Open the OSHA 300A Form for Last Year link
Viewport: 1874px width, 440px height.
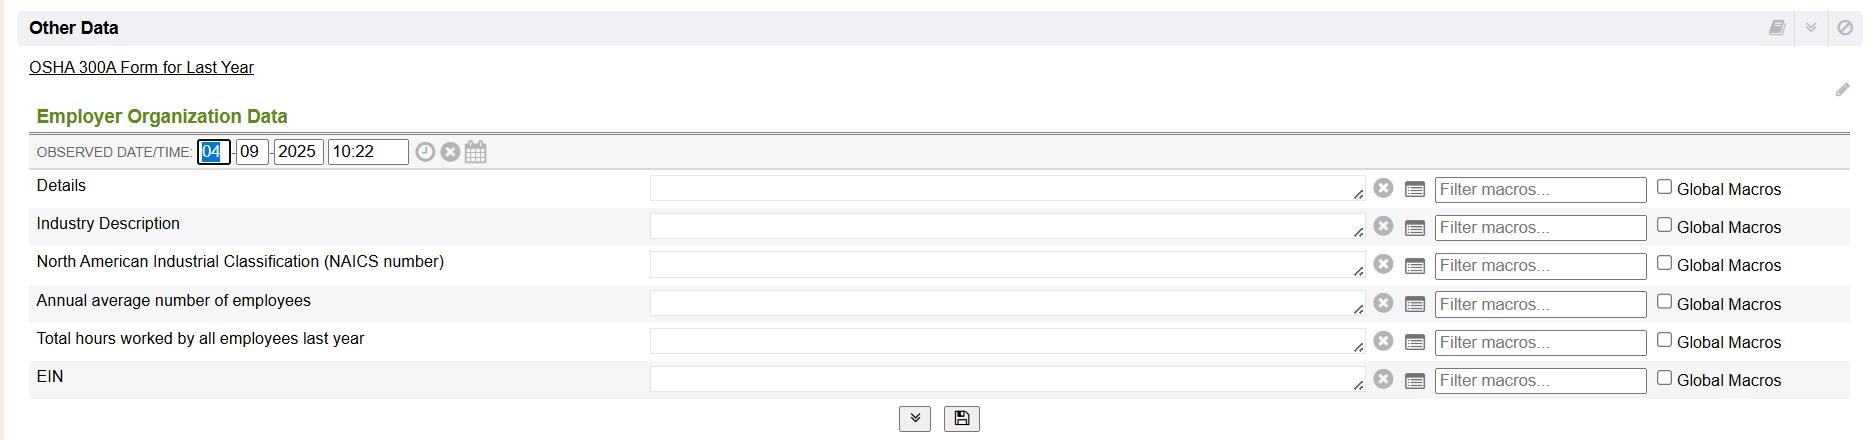pyautogui.click(x=141, y=68)
